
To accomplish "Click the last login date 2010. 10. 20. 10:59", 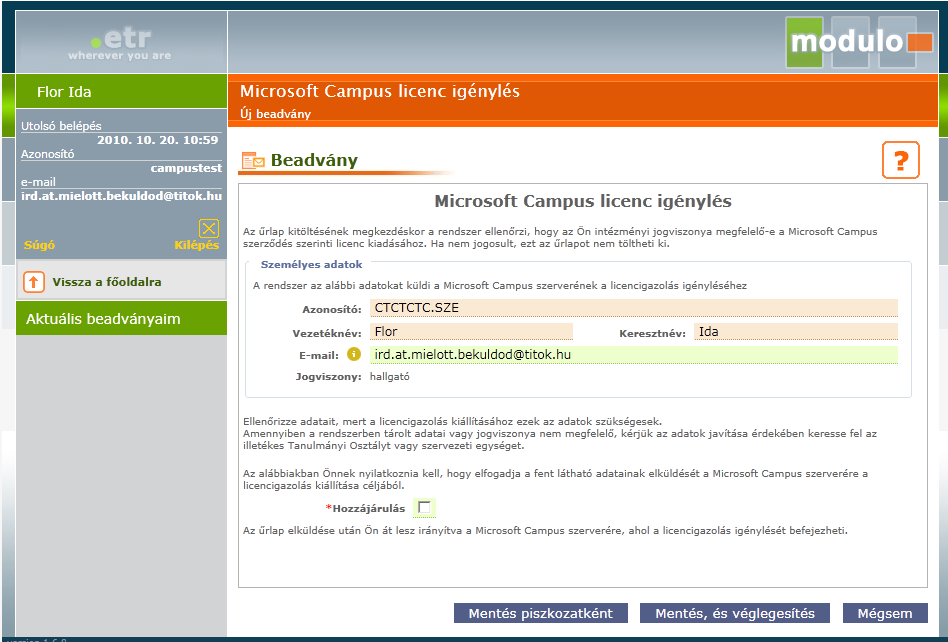I will (158, 140).
